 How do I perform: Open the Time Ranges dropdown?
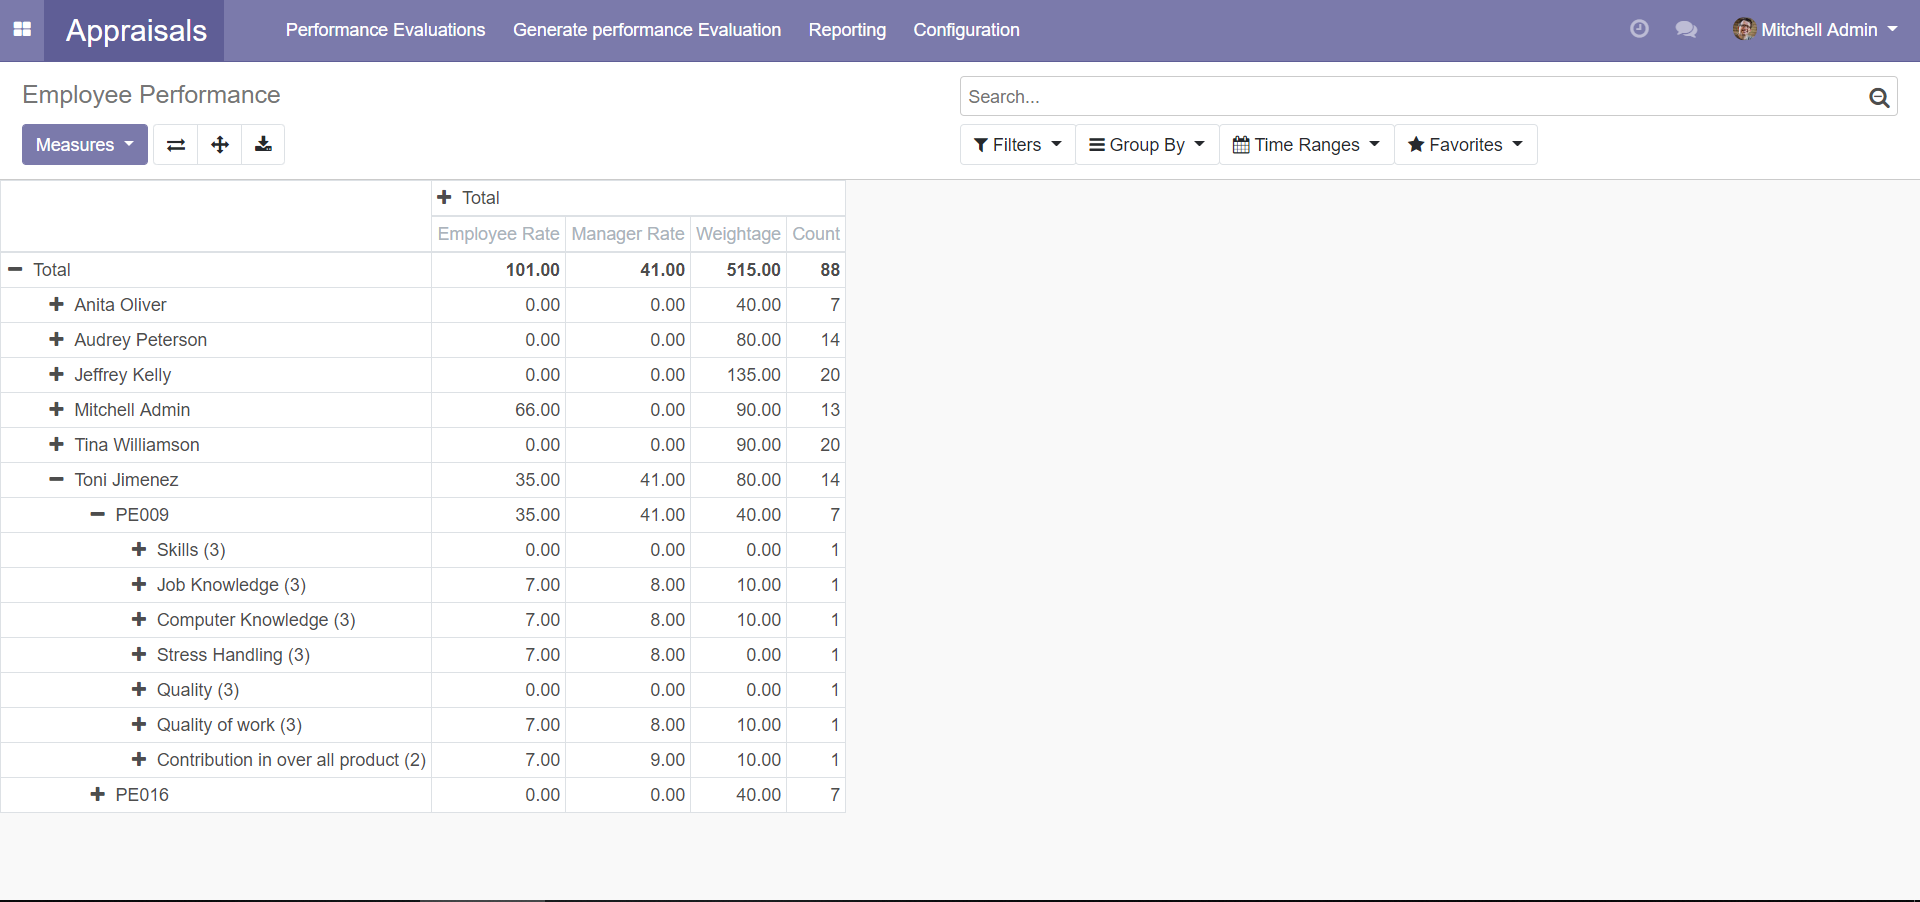point(1305,145)
